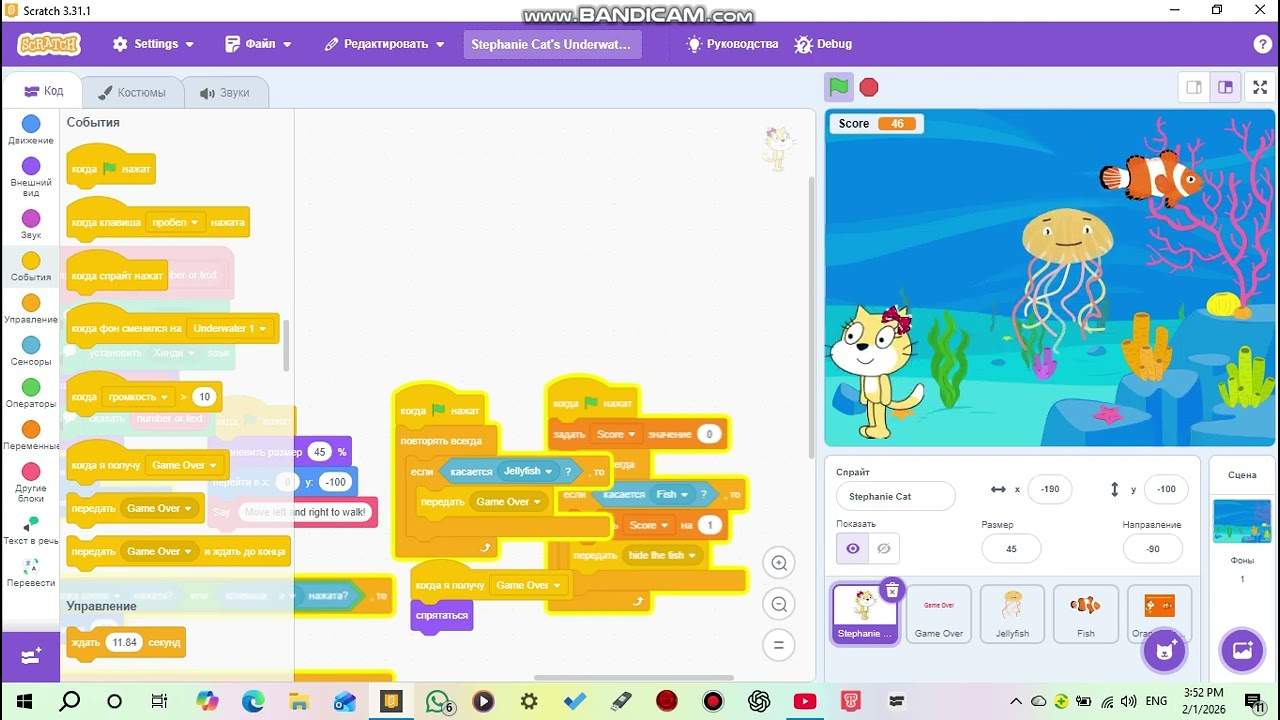Select the stage backdrop thumbnail under Сцена
This screenshot has width=1280, height=720.
[1242, 521]
